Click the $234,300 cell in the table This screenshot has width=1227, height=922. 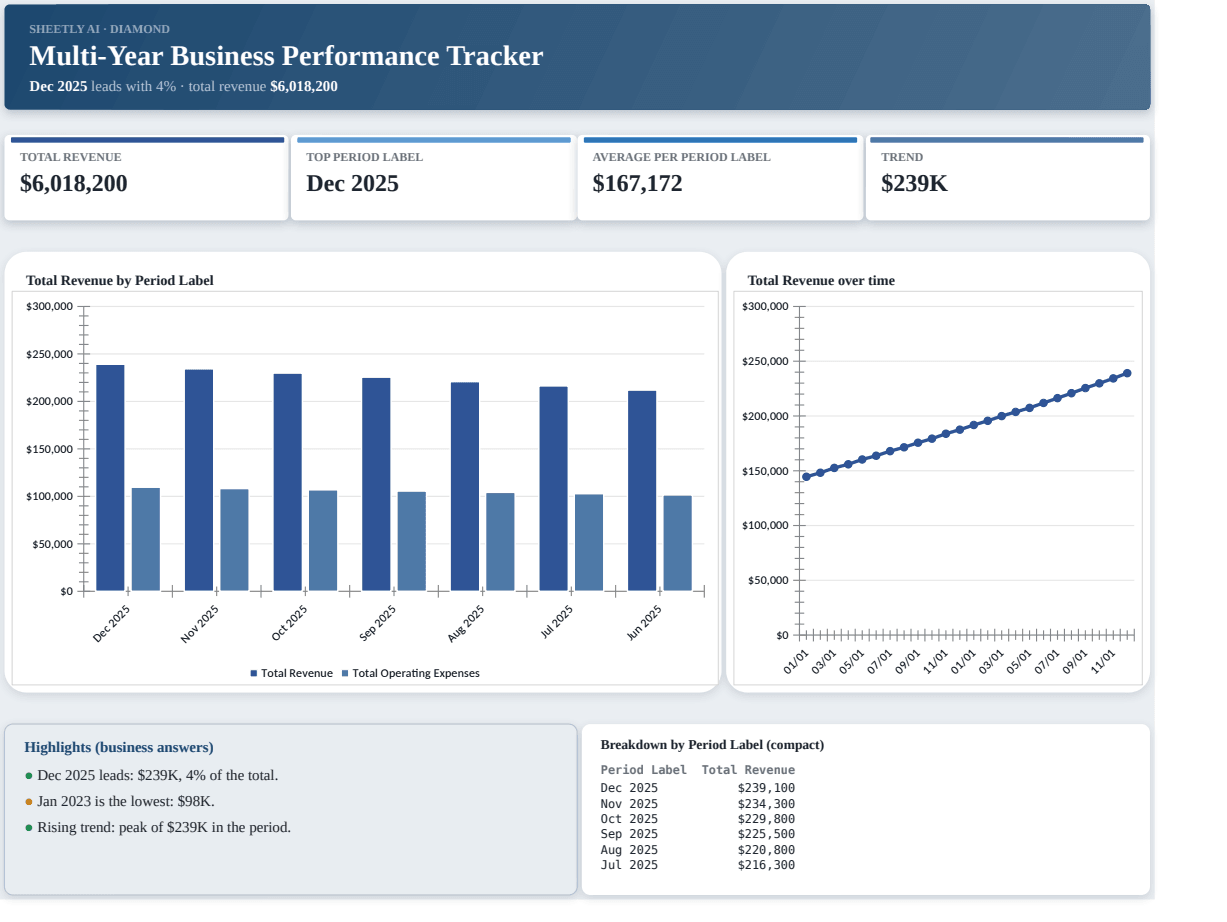[x=766, y=804]
